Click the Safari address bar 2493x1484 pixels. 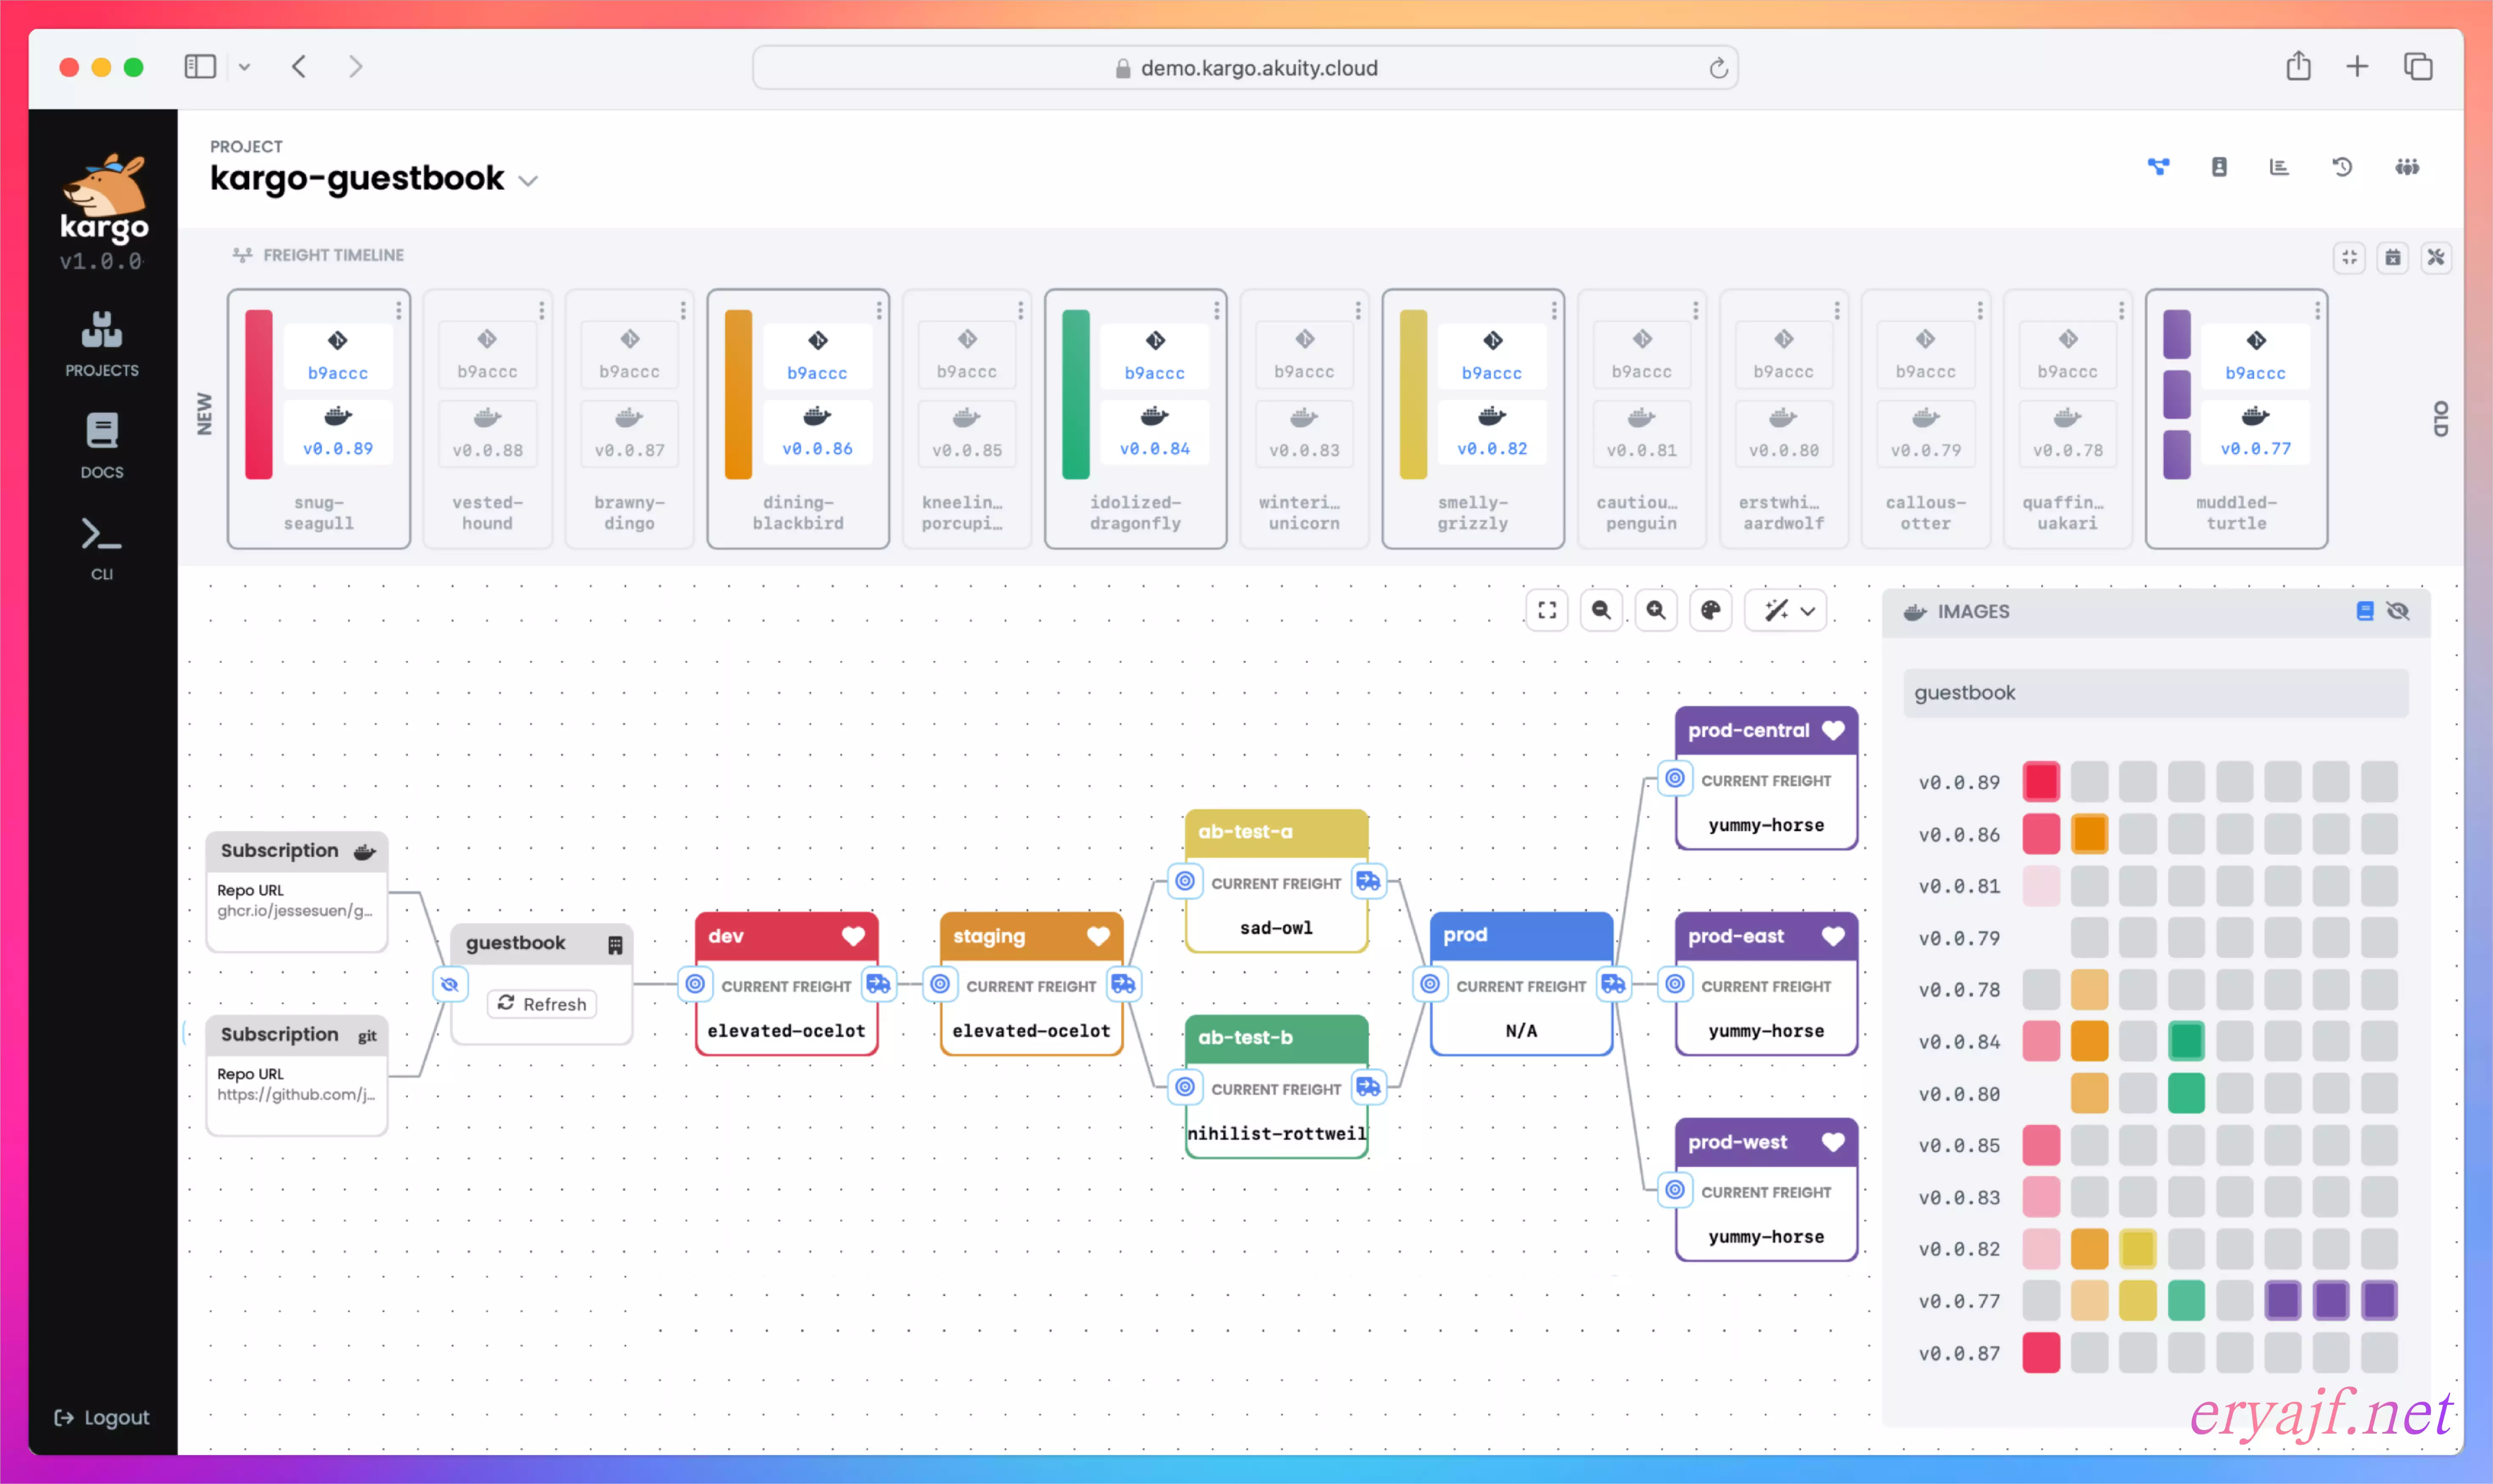pos(1245,68)
